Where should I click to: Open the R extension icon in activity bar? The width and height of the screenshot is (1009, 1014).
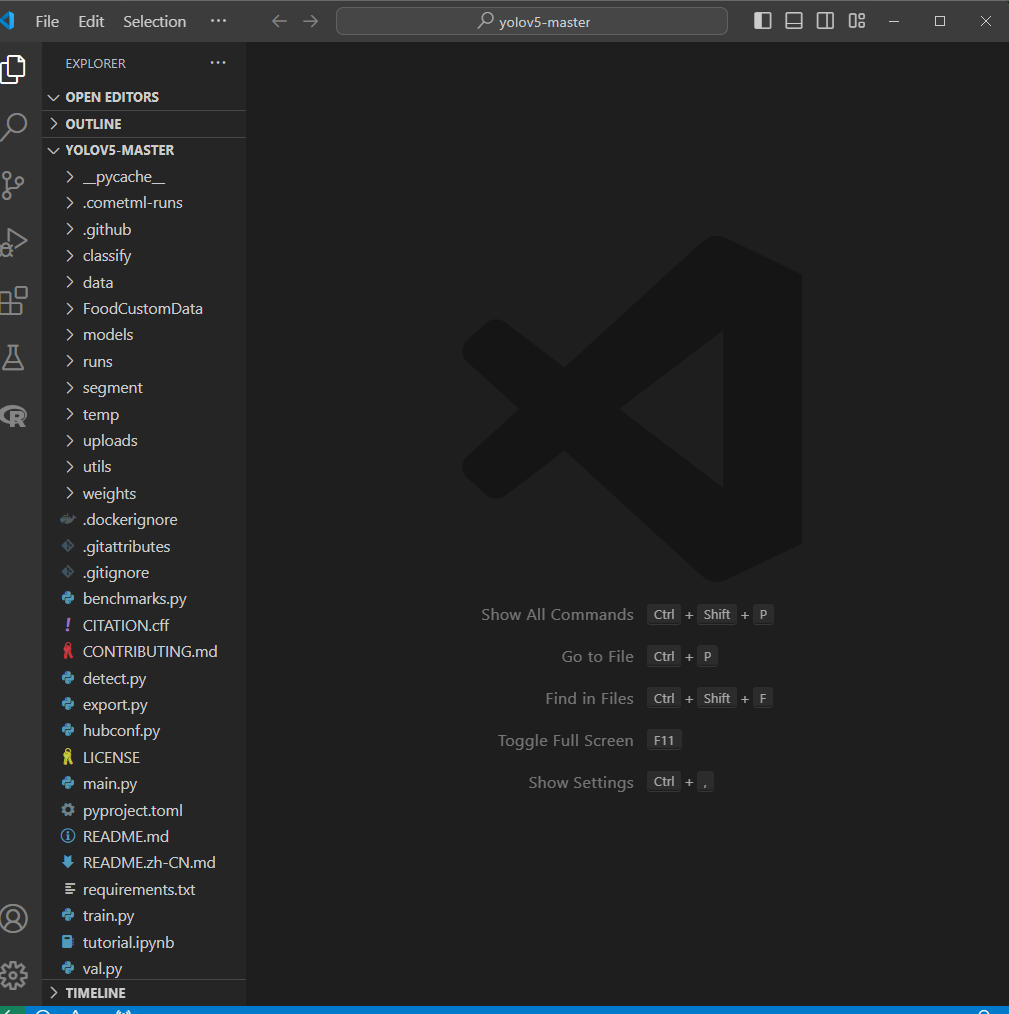pyautogui.click(x=13, y=416)
